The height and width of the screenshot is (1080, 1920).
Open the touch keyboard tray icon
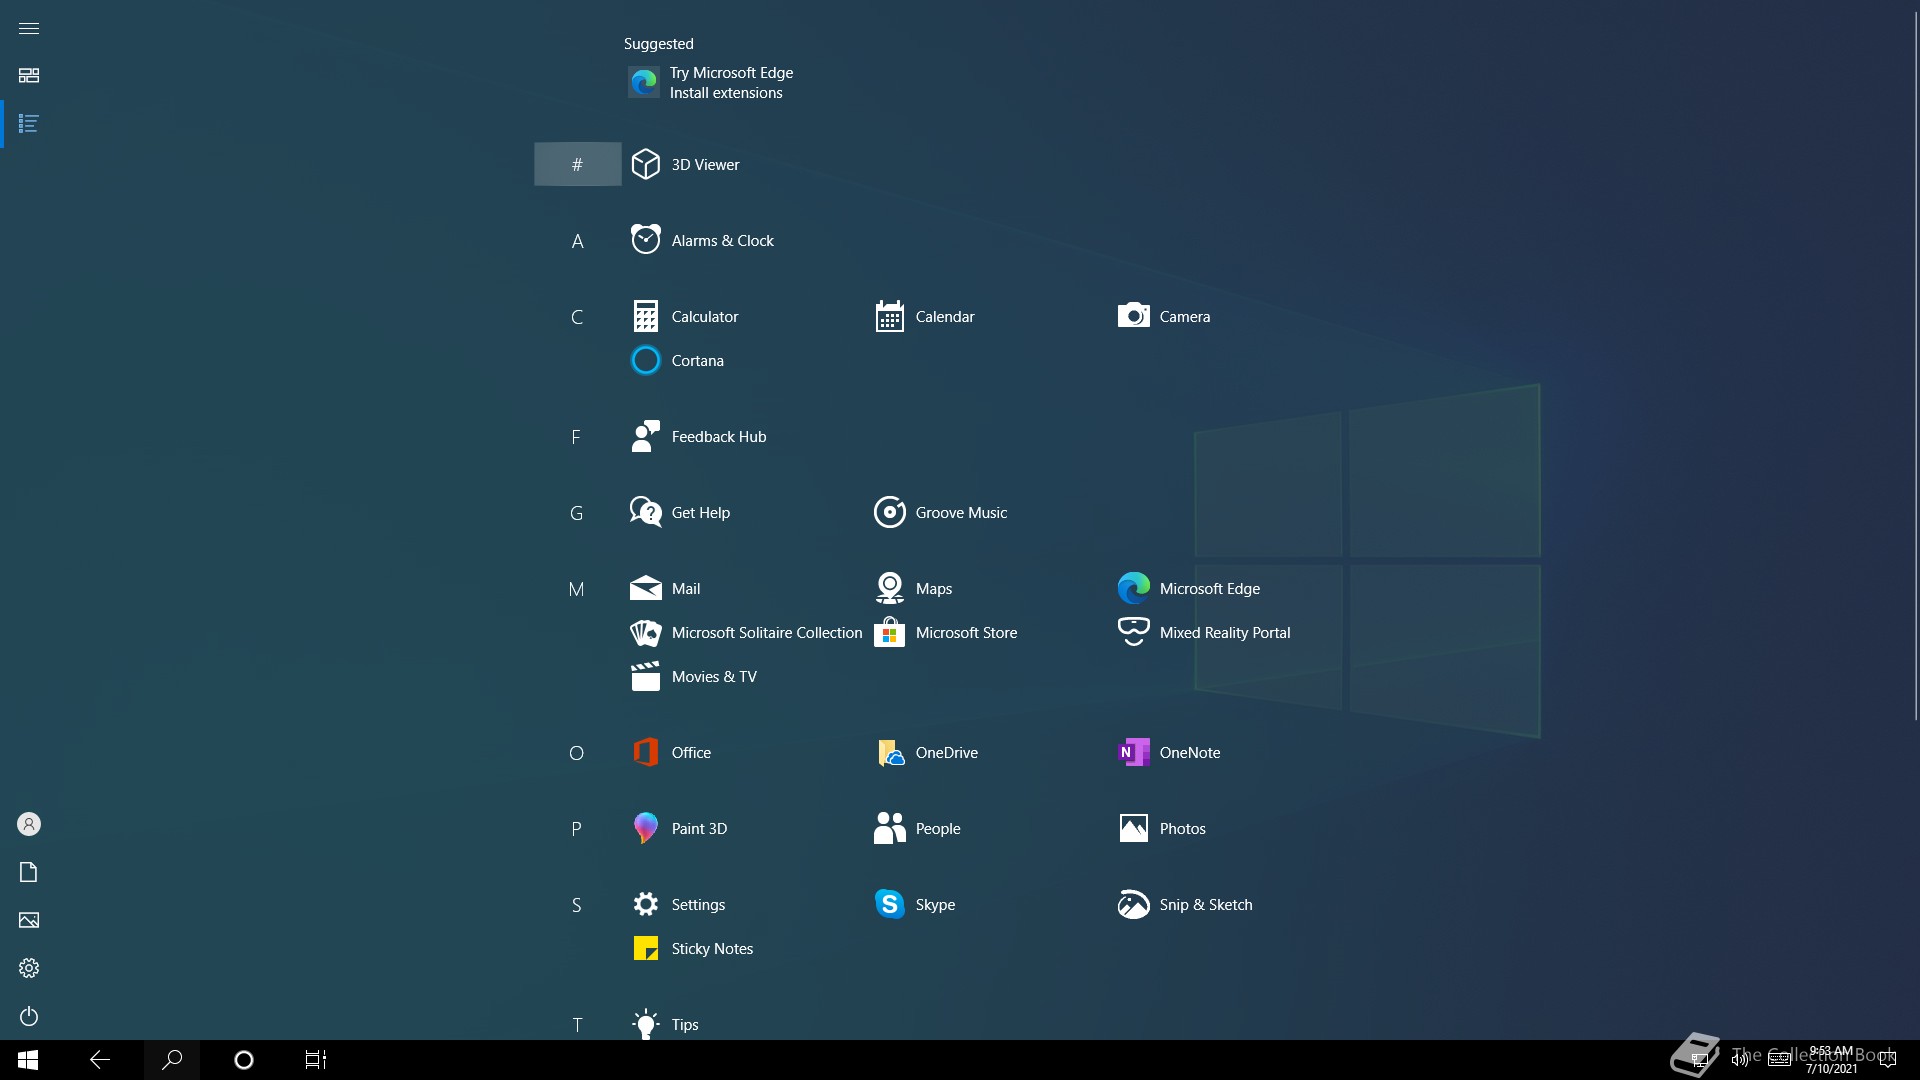1779,1060
